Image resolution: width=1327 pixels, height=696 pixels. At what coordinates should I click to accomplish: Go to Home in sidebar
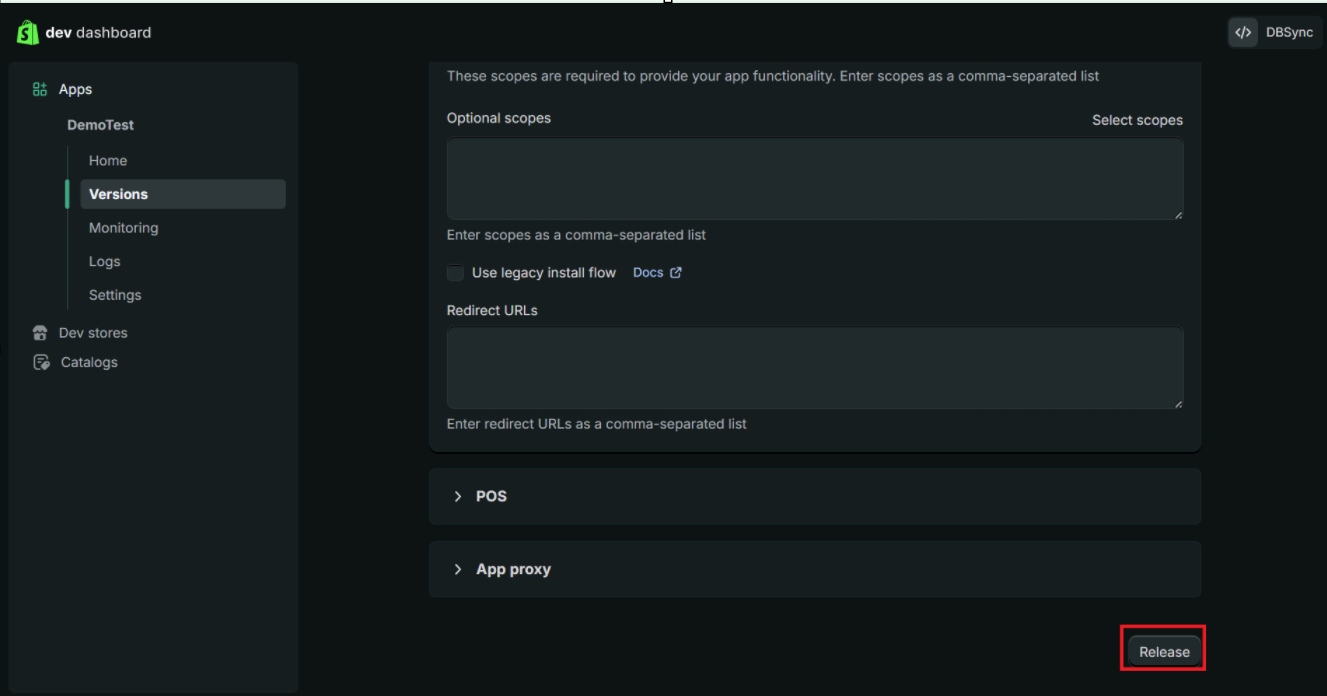[x=108, y=160]
